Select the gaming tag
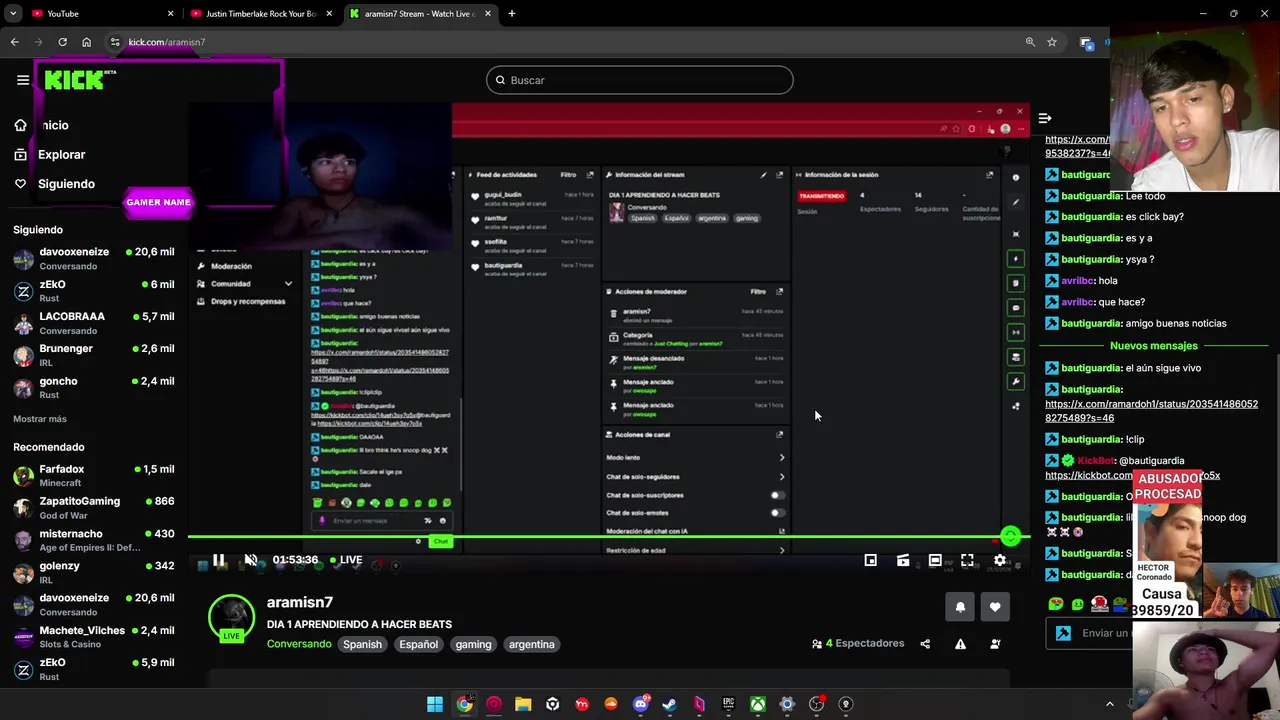 coord(474,644)
